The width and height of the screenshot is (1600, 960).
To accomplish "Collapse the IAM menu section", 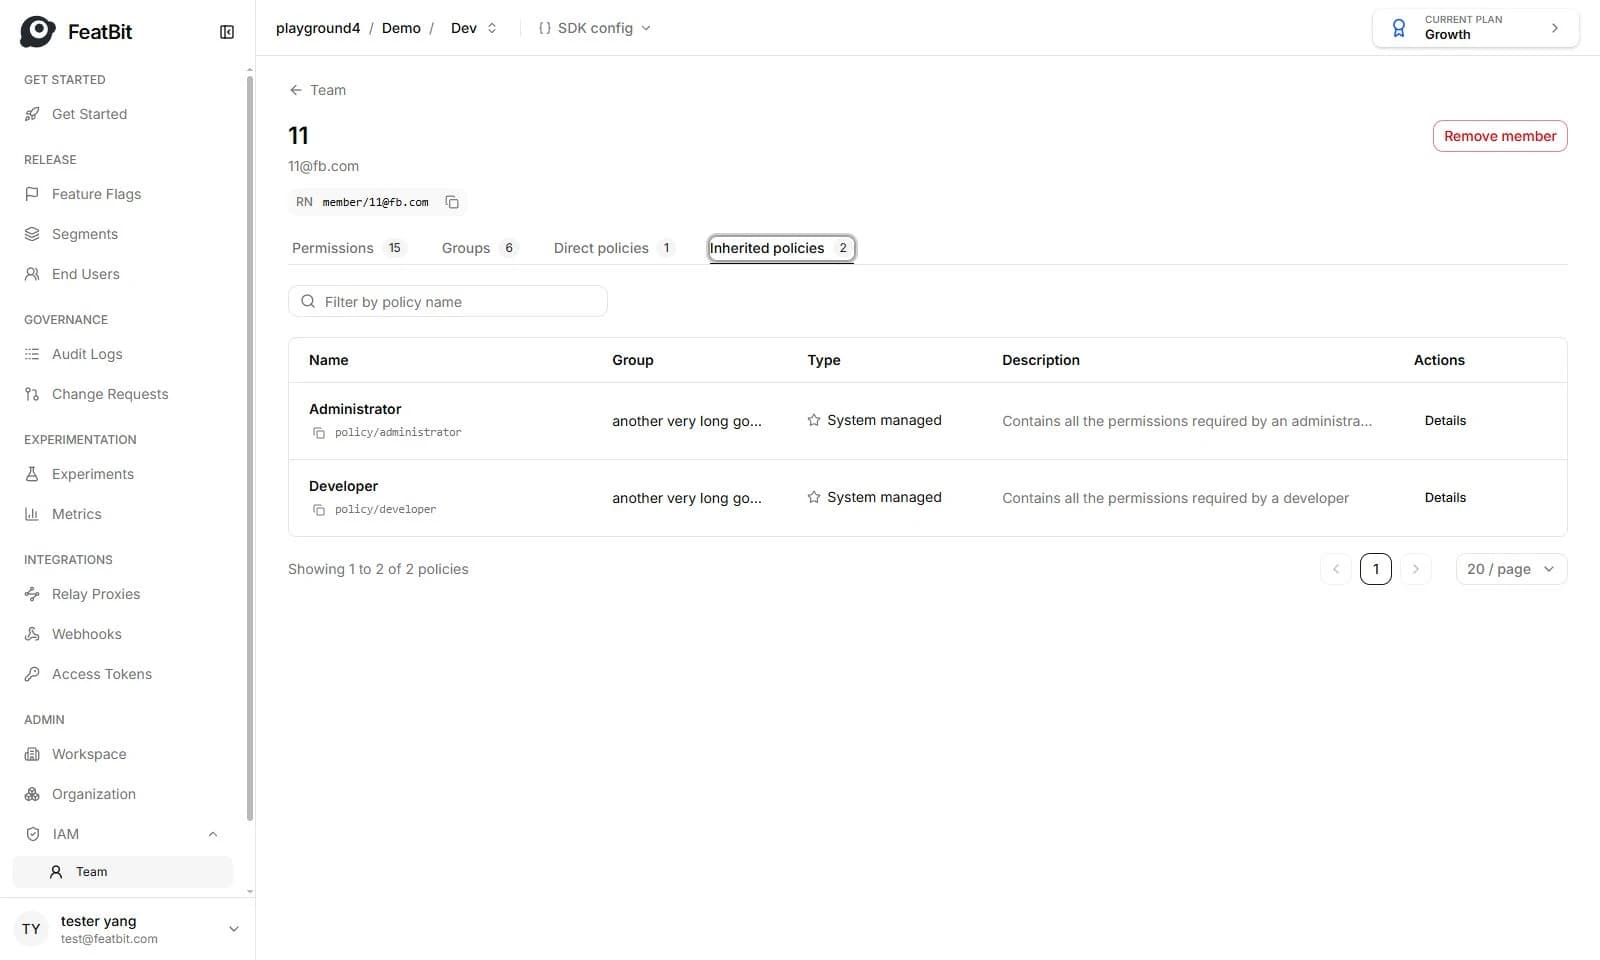I will (213, 834).
